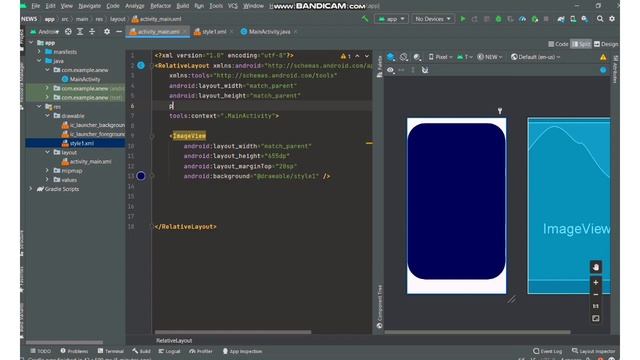The image size is (640, 360).
Task: Switch editor to Design view mode
Action: (x=606, y=44)
